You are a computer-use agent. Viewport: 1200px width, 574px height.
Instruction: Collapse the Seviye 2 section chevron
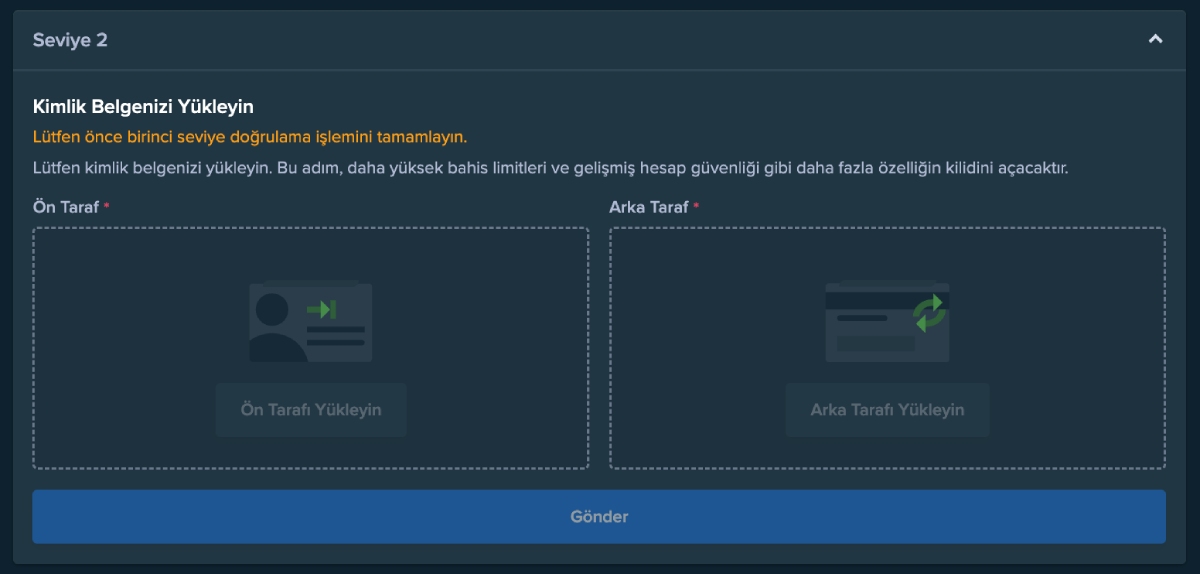(1155, 40)
